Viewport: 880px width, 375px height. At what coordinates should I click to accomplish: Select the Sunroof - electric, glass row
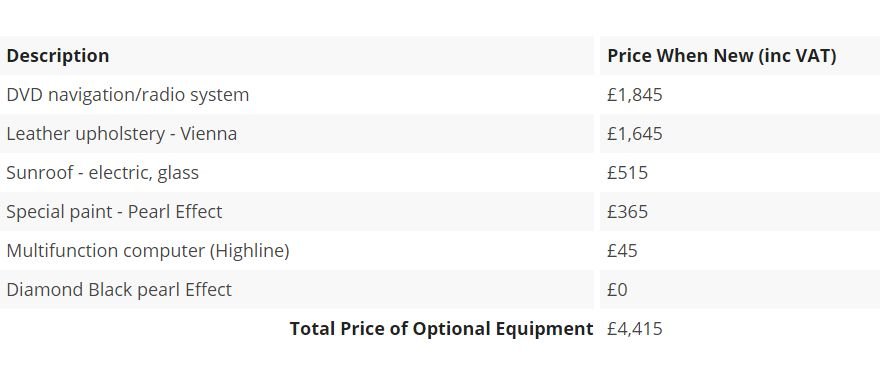[x=440, y=172]
